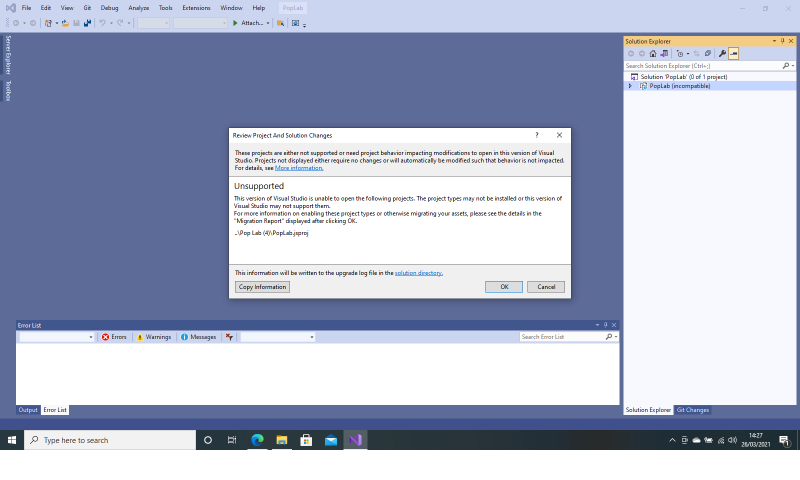Open the solution directory link
Viewport: 800px width, 480px height.
tap(418, 273)
